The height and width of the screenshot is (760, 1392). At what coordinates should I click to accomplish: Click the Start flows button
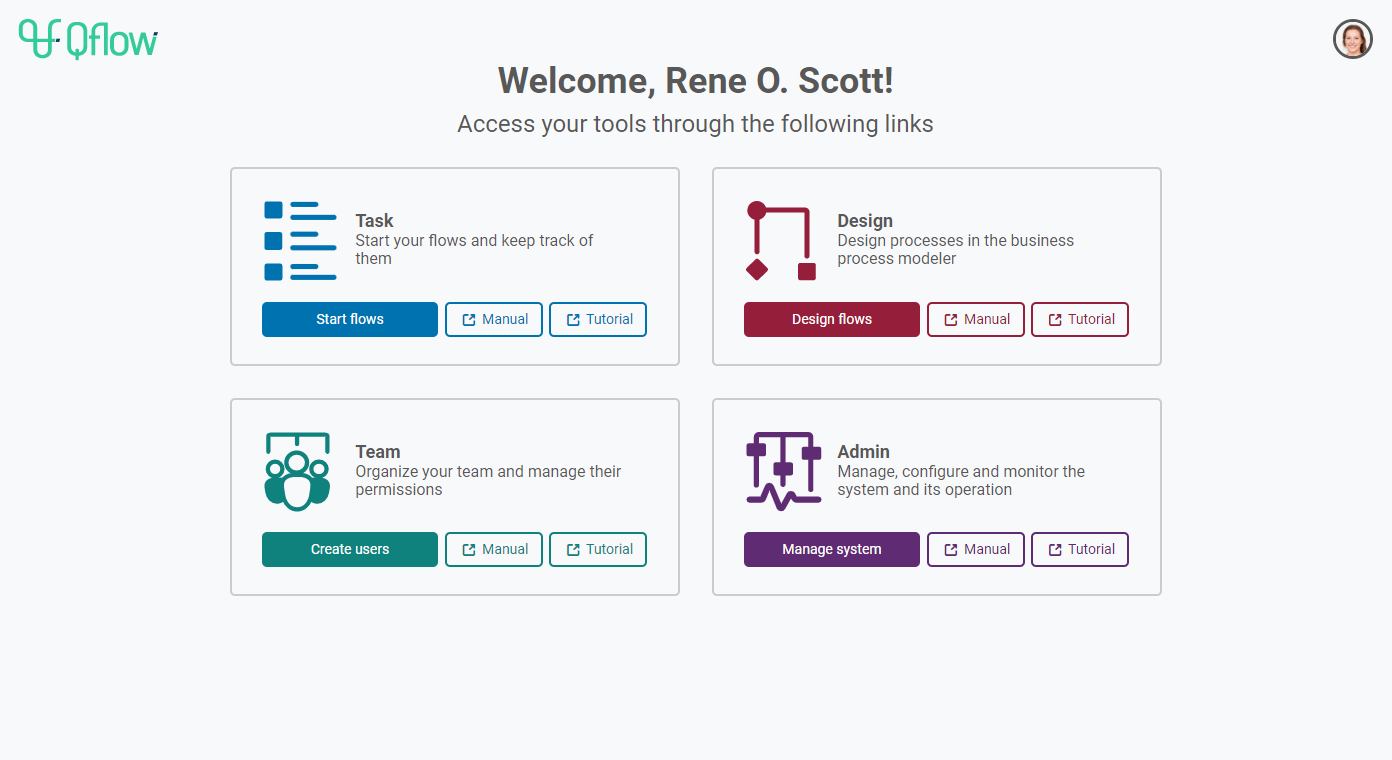[350, 319]
